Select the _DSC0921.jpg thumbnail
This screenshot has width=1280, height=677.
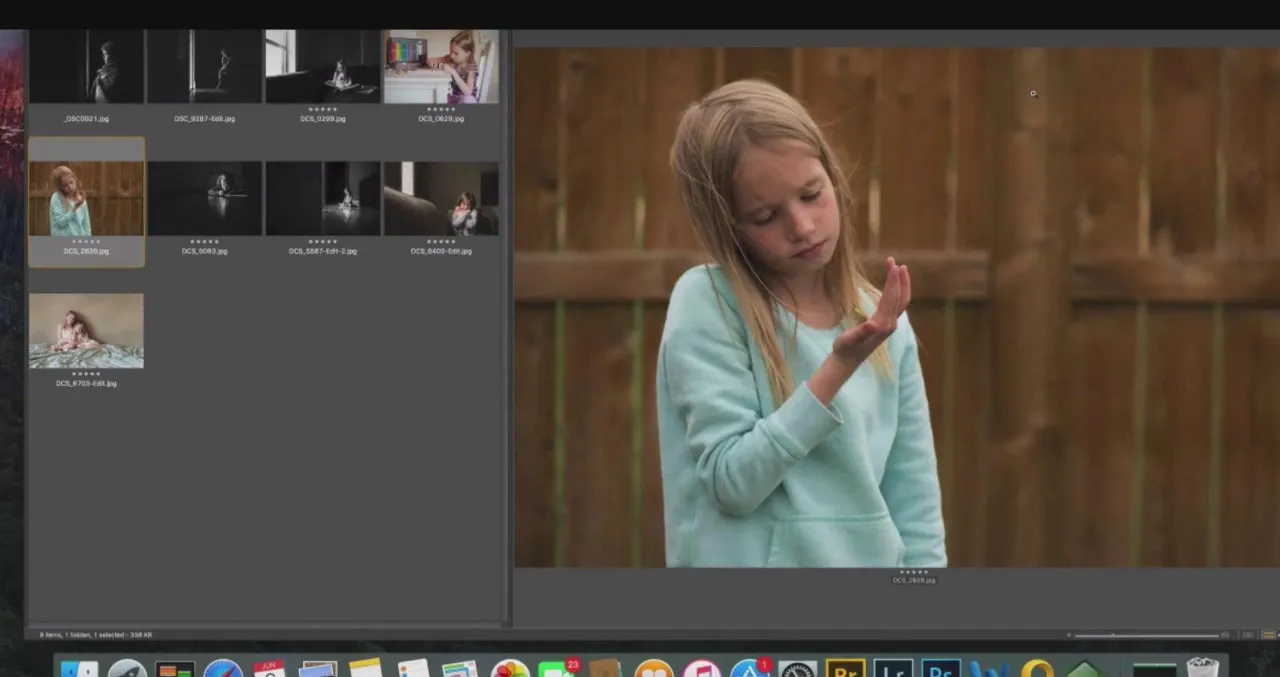click(86, 66)
